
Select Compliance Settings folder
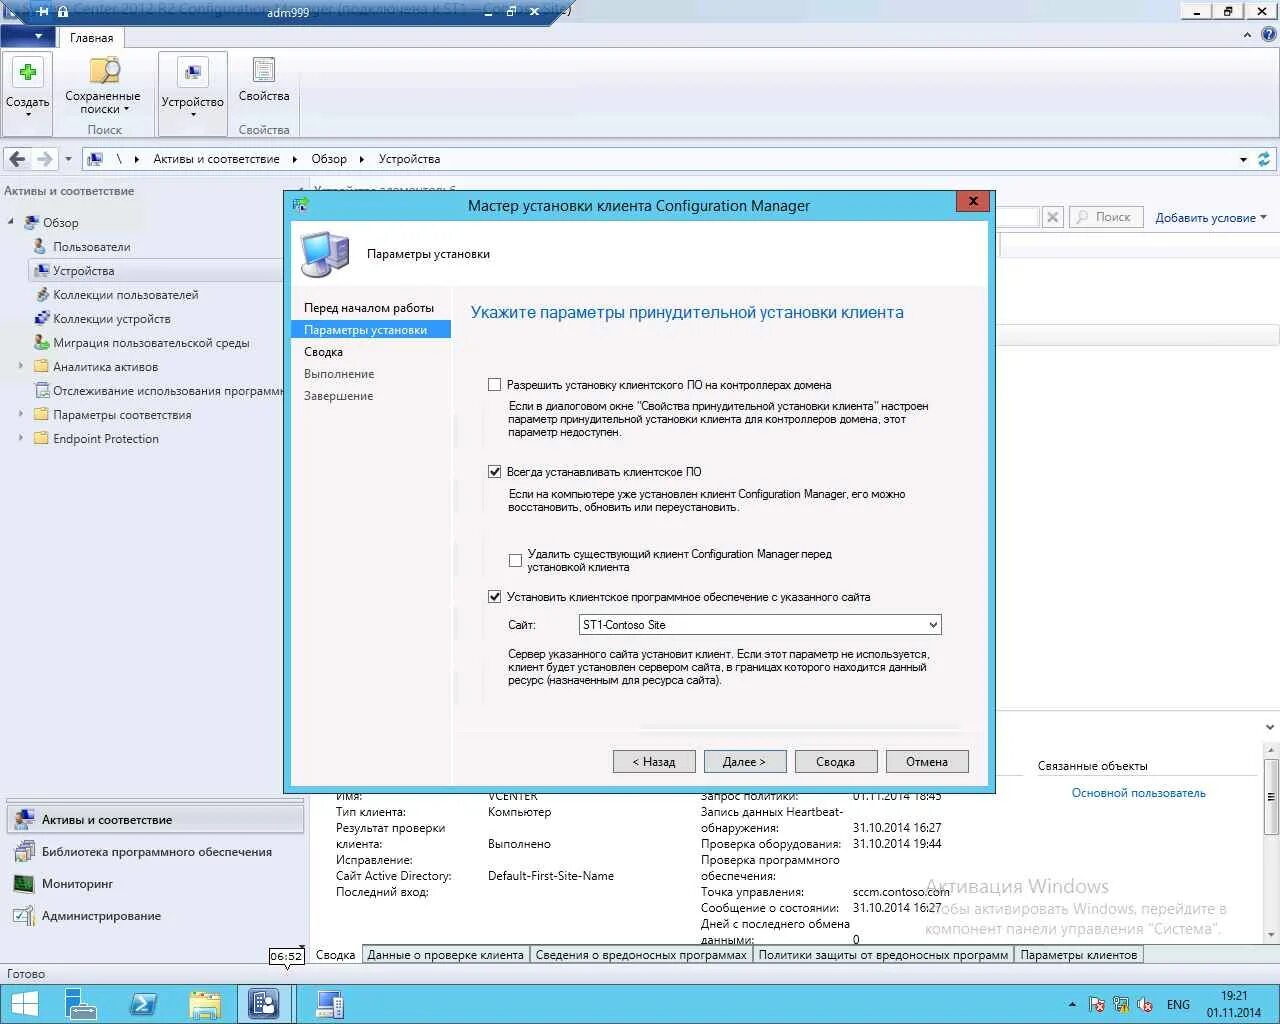pos(122,415)
